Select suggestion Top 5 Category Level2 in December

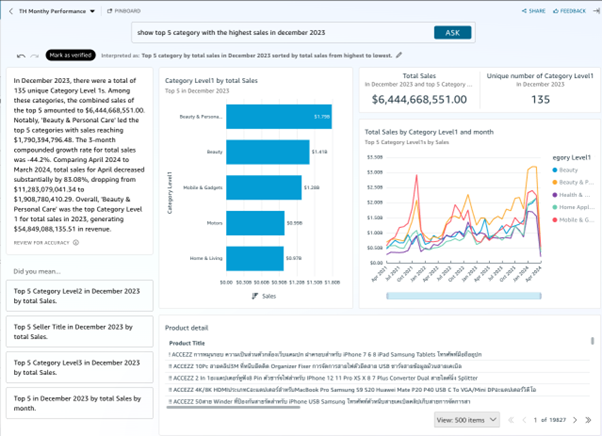tap(80, 295)
